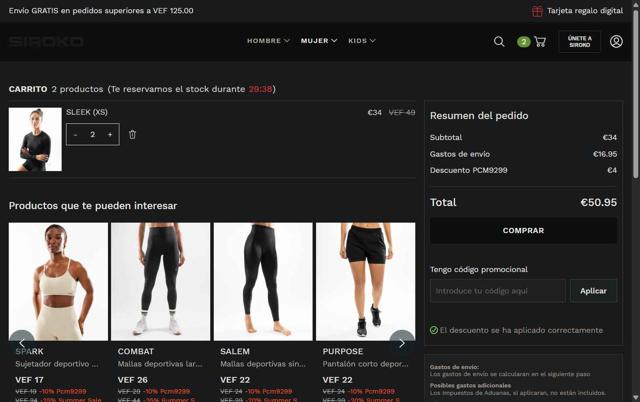Click COMBAT price VEF 26
Screen dimensions: 640x402
click(x=133, y=380)
